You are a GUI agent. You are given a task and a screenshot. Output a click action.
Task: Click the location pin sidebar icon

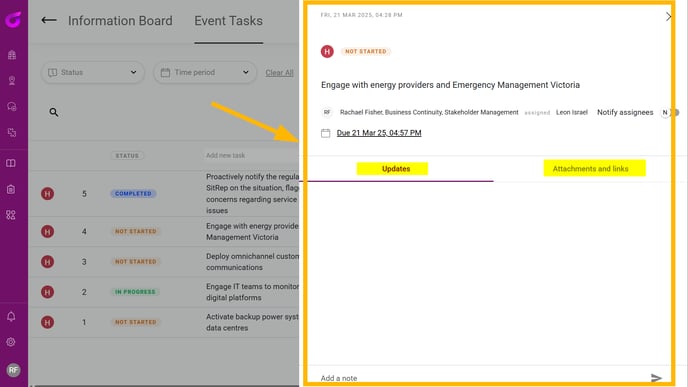click(12, 80)
